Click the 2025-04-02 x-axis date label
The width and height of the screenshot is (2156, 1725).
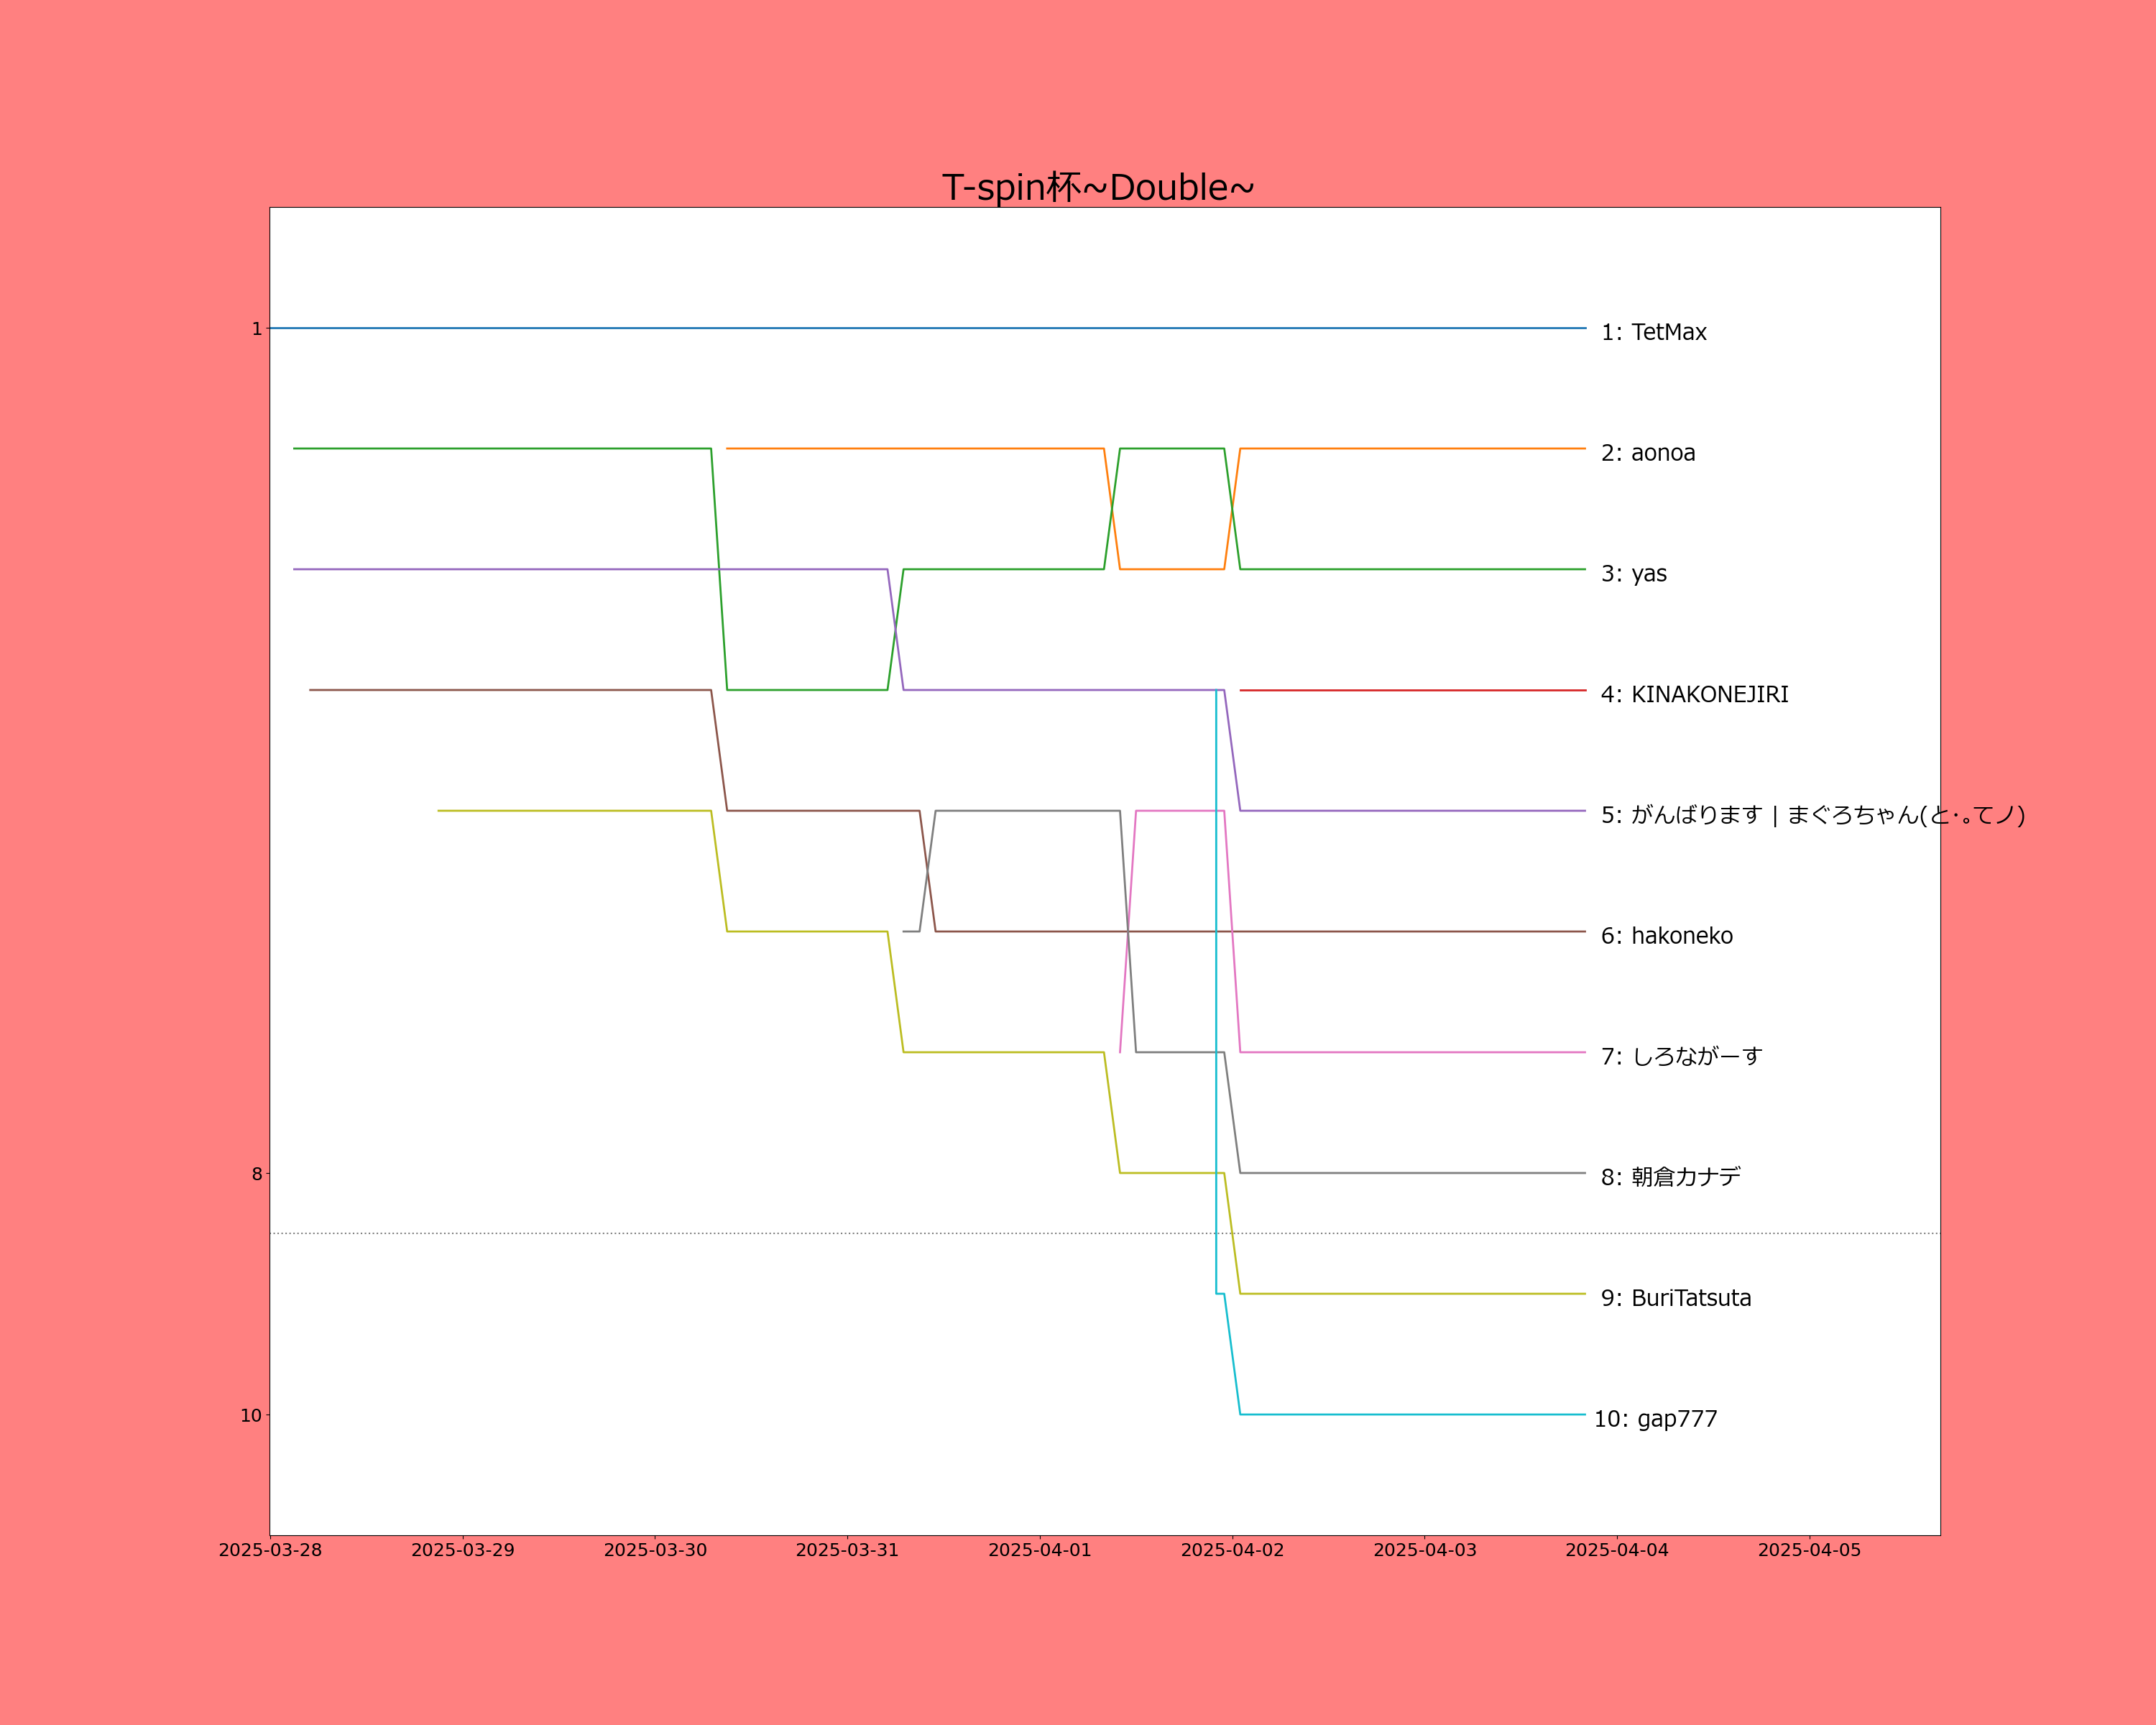[1232, 1550]
